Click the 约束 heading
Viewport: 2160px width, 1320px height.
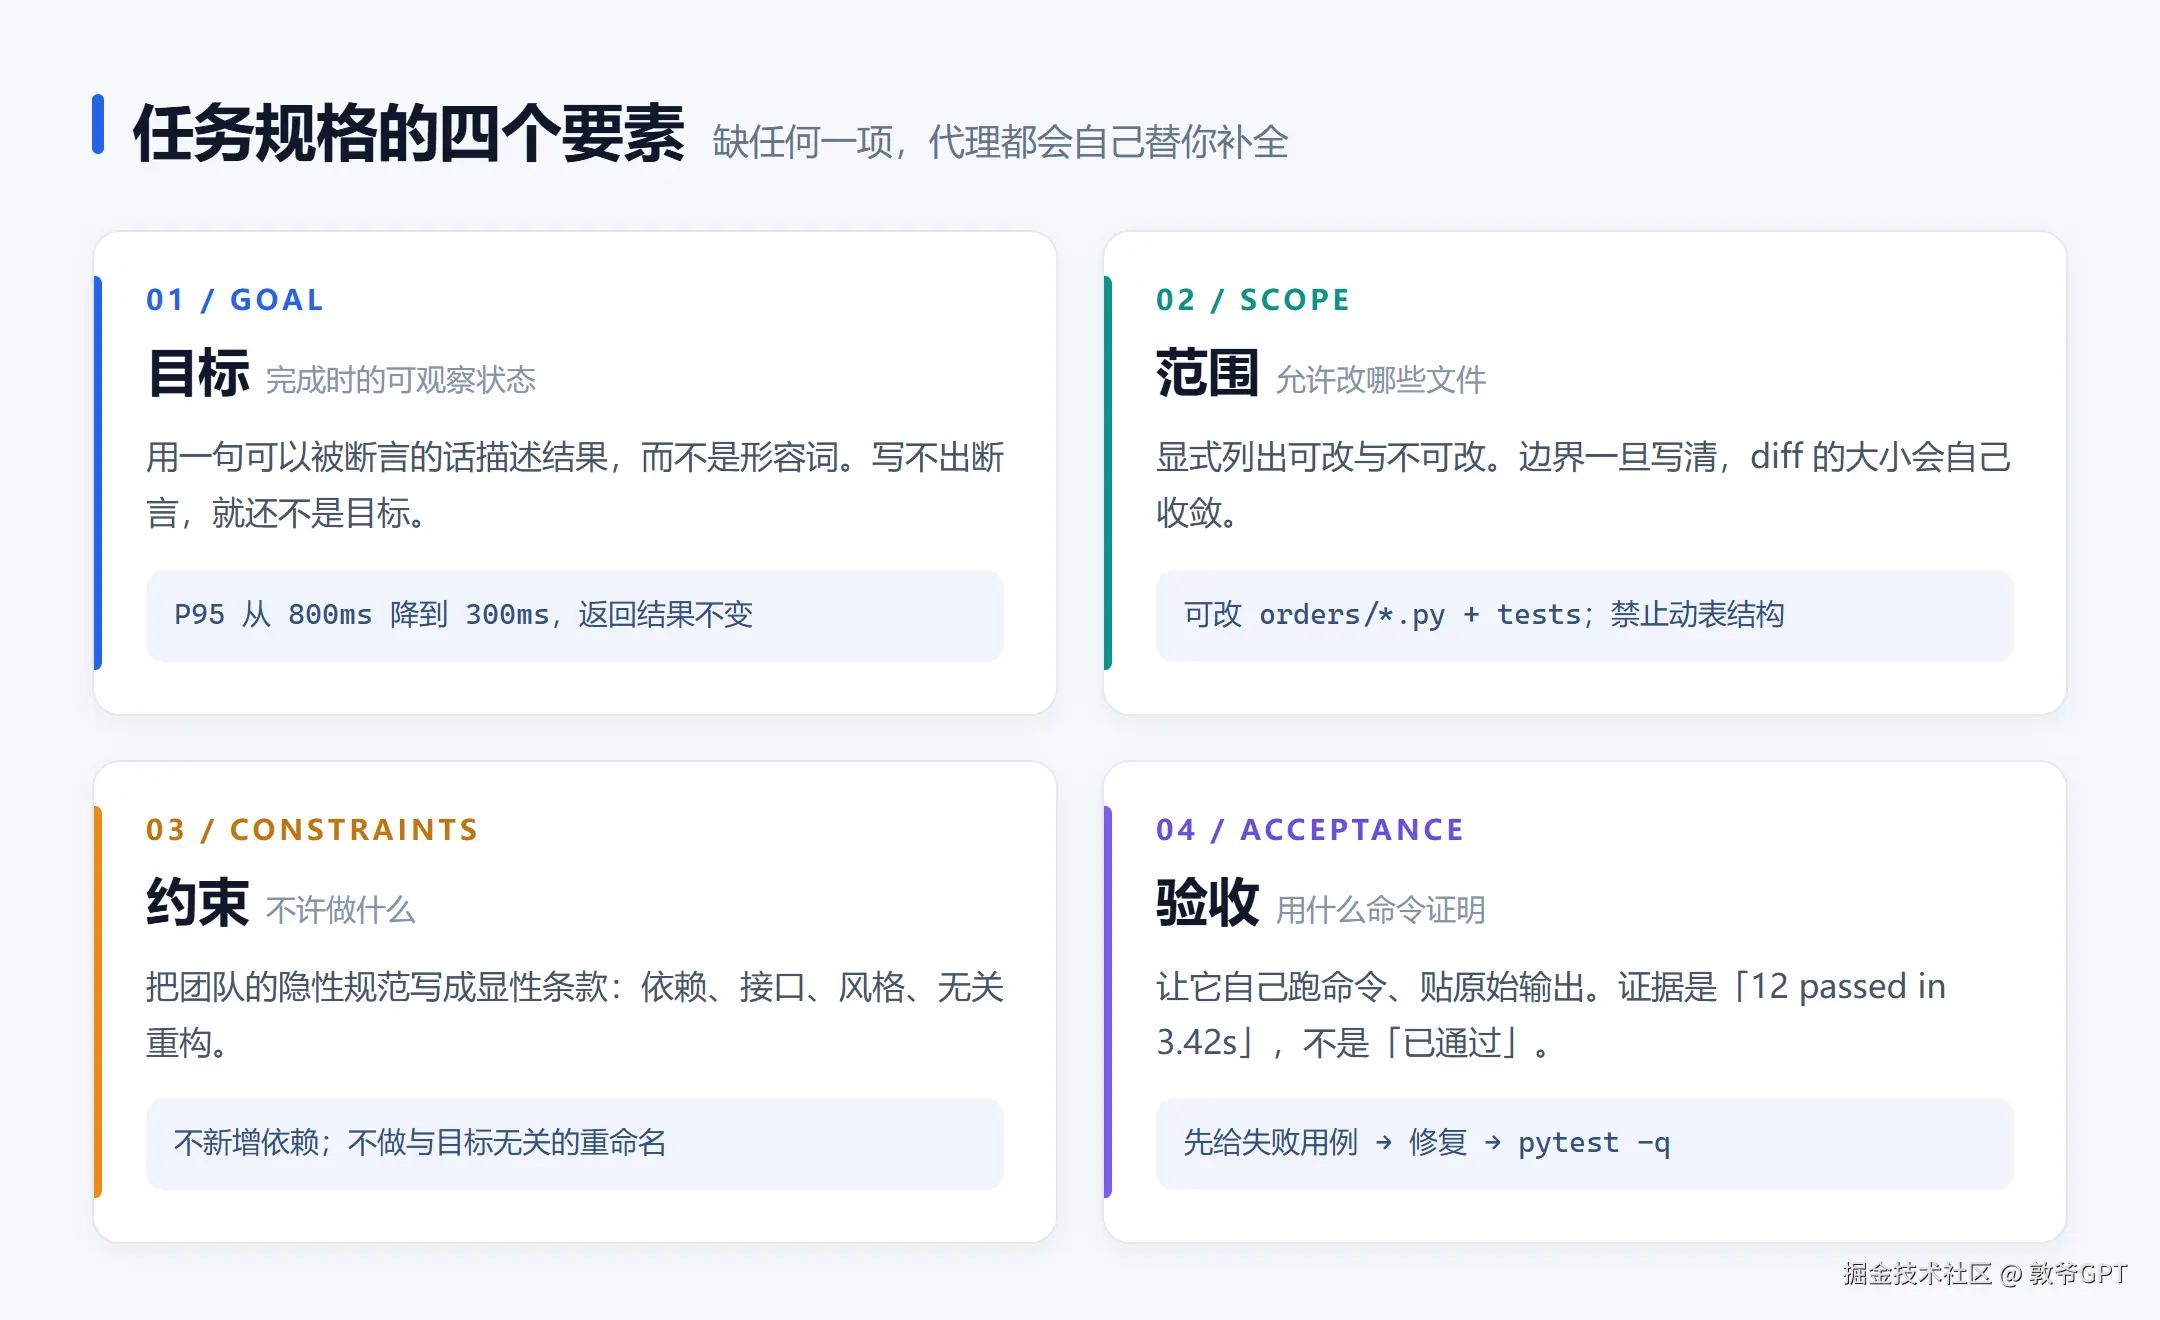coord(198,903)
